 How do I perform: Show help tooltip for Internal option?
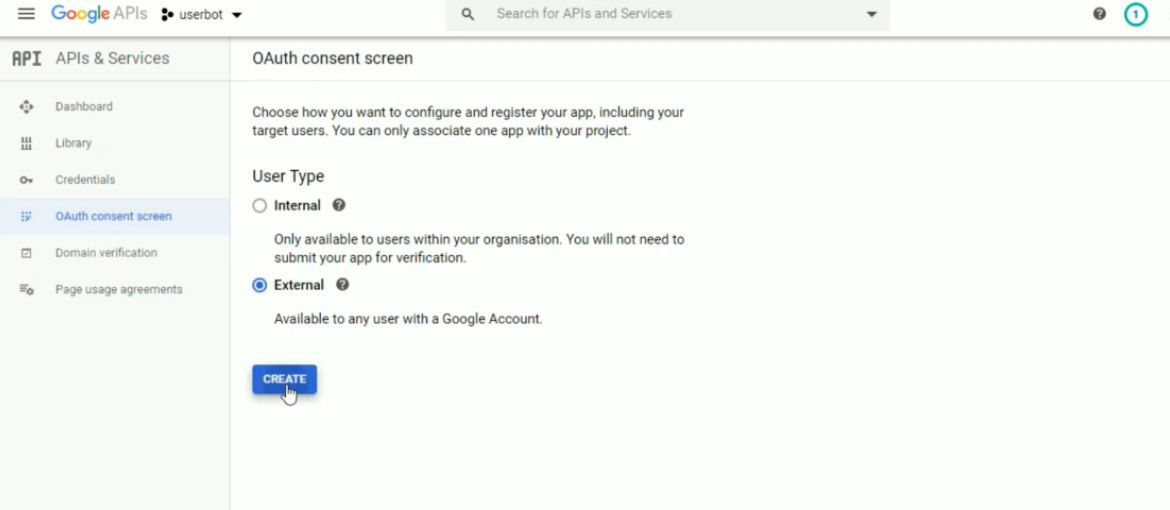coord(339,205)
